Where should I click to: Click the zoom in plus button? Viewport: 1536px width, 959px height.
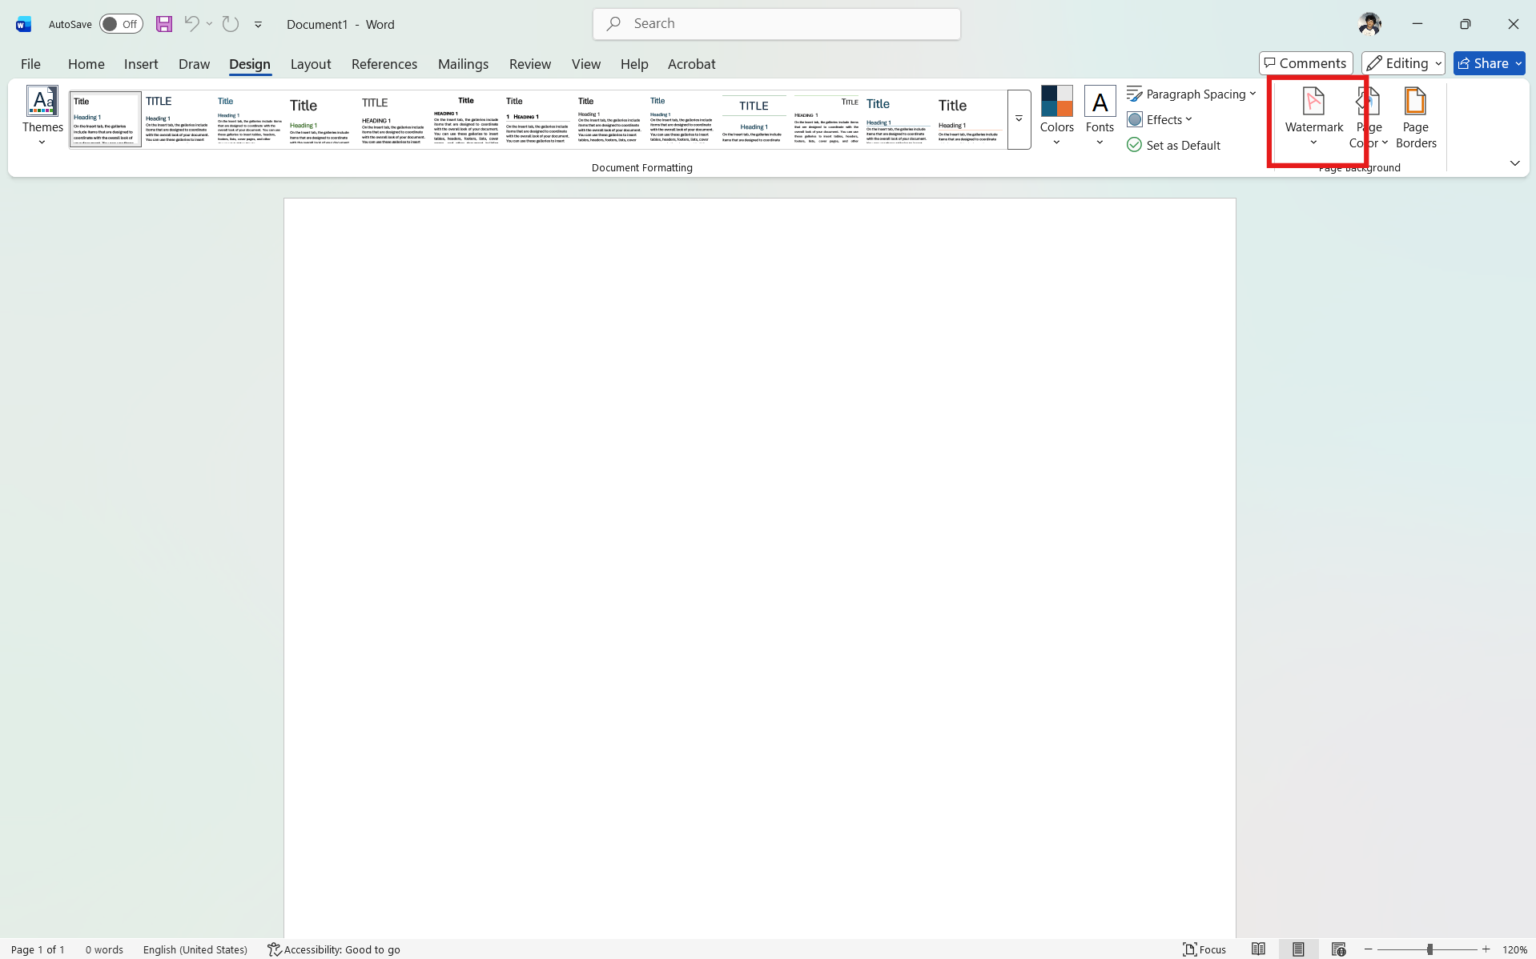1486,949
